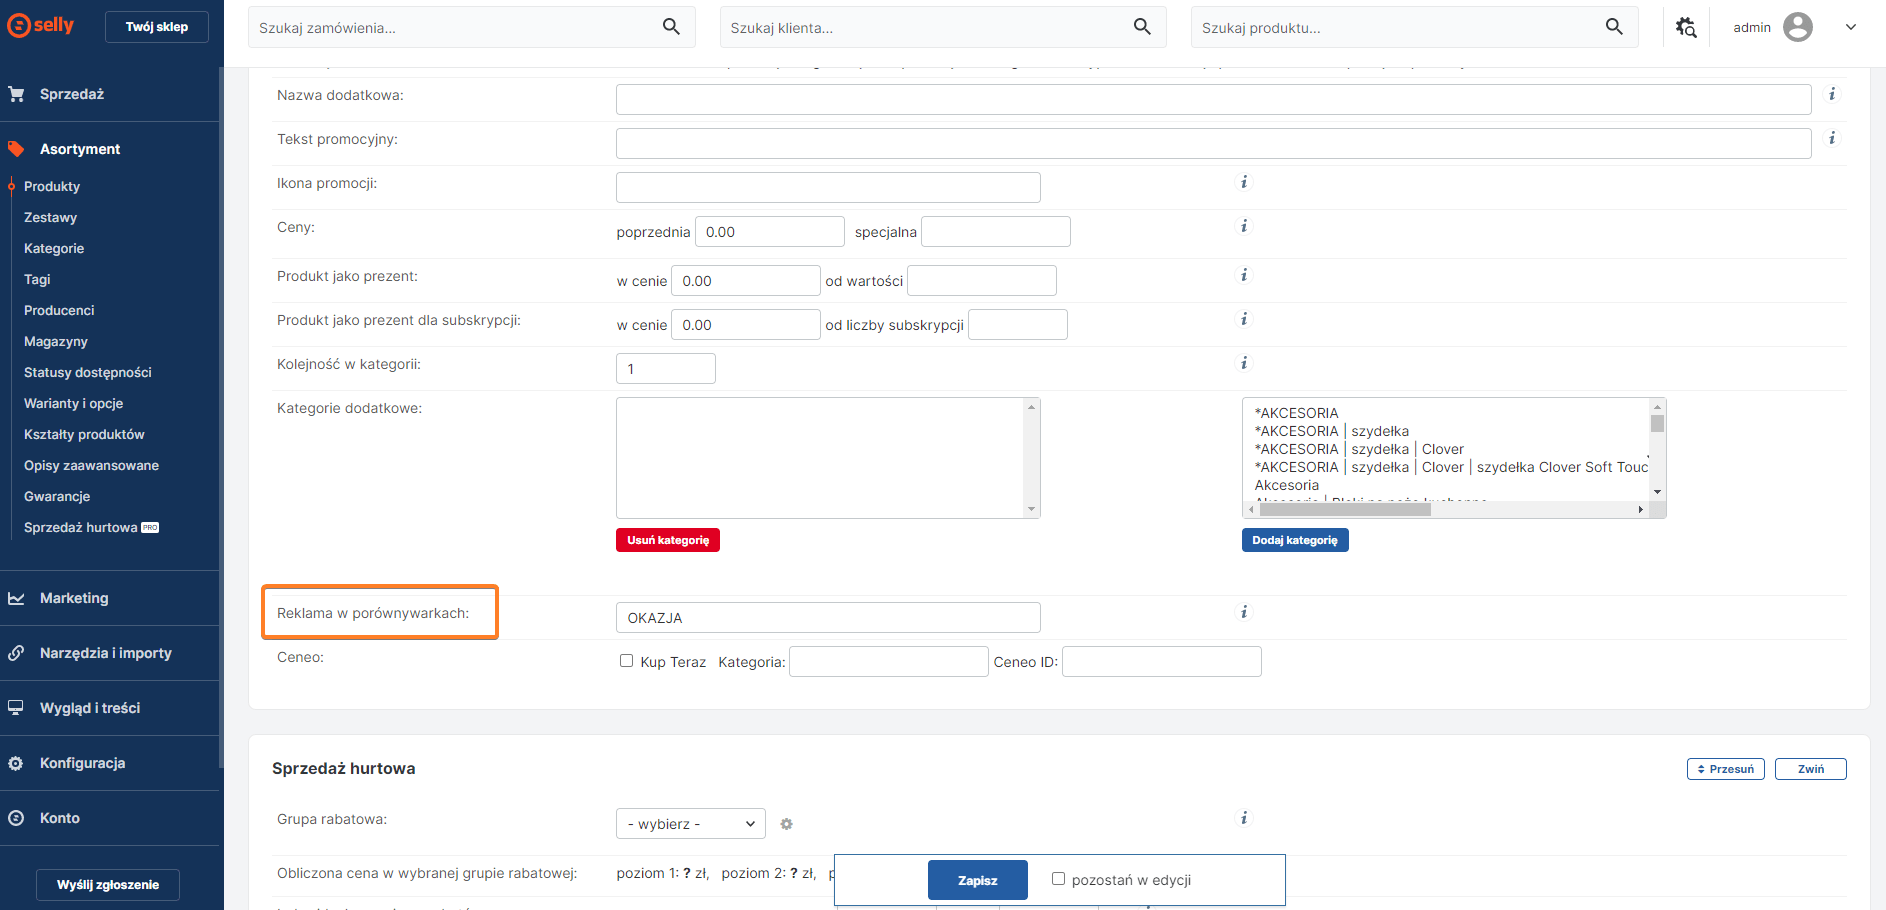Show info for Reklama w porównywarkach

pos(1244,612)
